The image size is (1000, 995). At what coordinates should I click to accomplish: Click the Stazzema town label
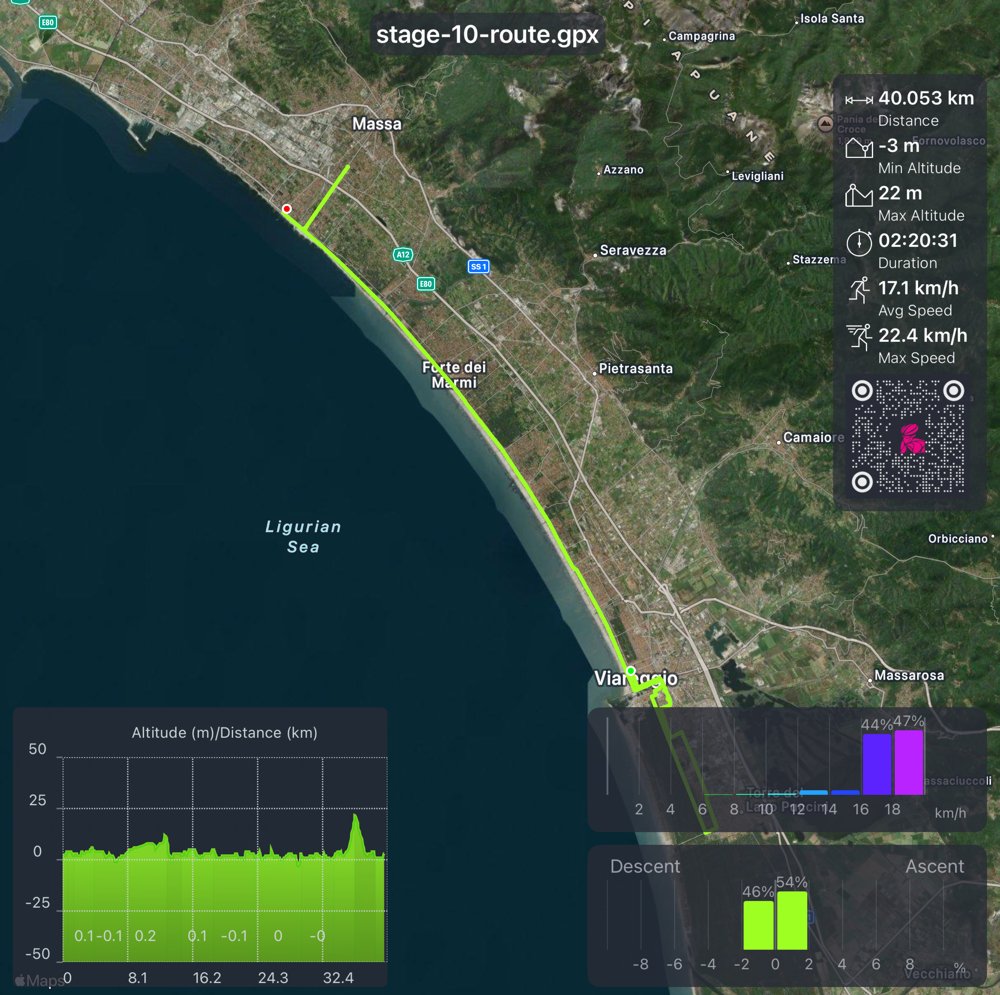coord(819,260)
